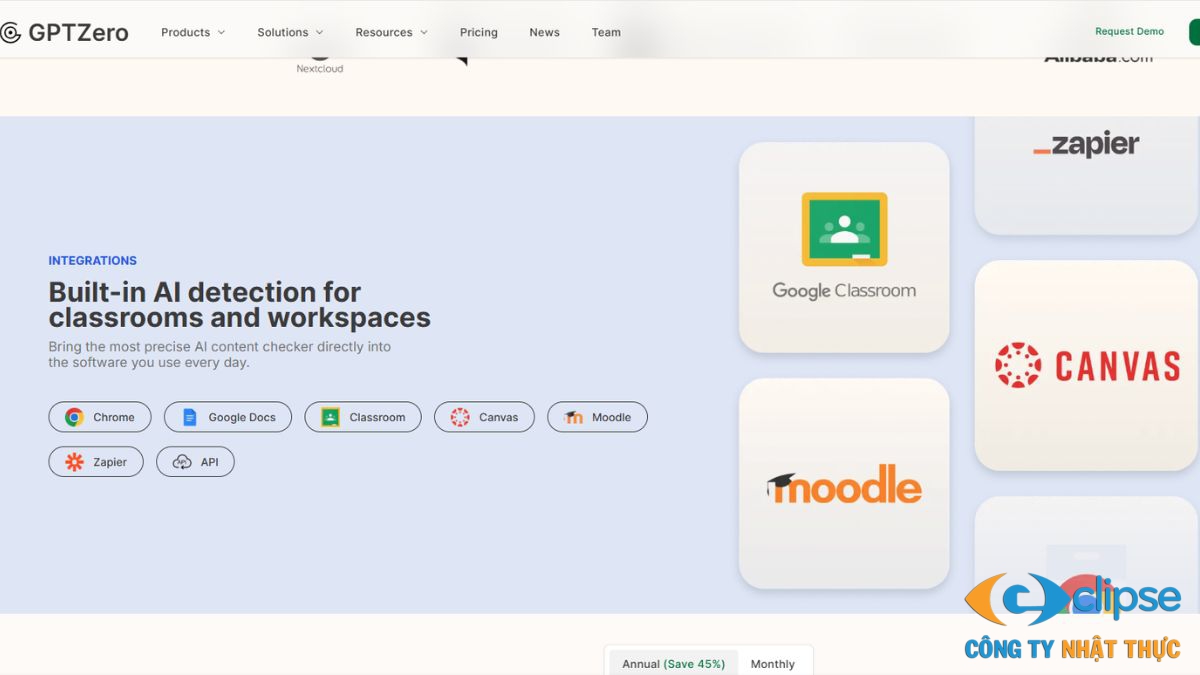Click the 'Built-in AI detection for classrooms' heading
This screenshot has height=675, width=1200.
tap(239, 305)
